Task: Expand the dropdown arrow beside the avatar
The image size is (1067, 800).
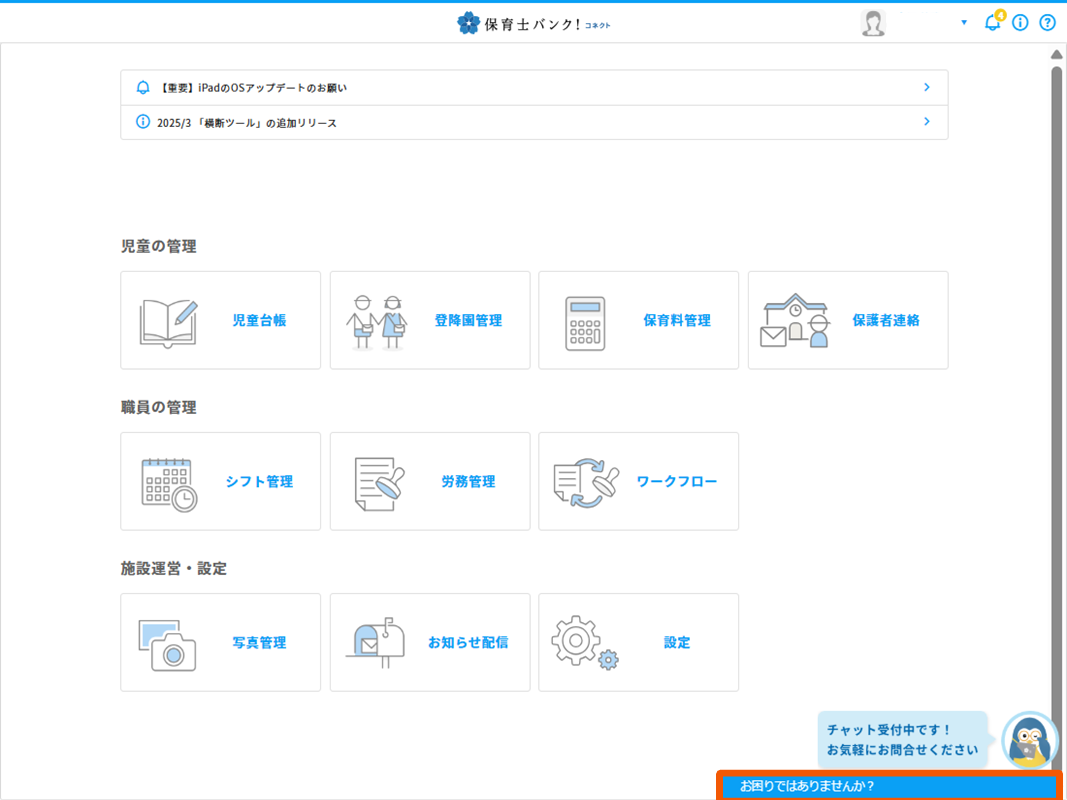Action: [962, 22]
